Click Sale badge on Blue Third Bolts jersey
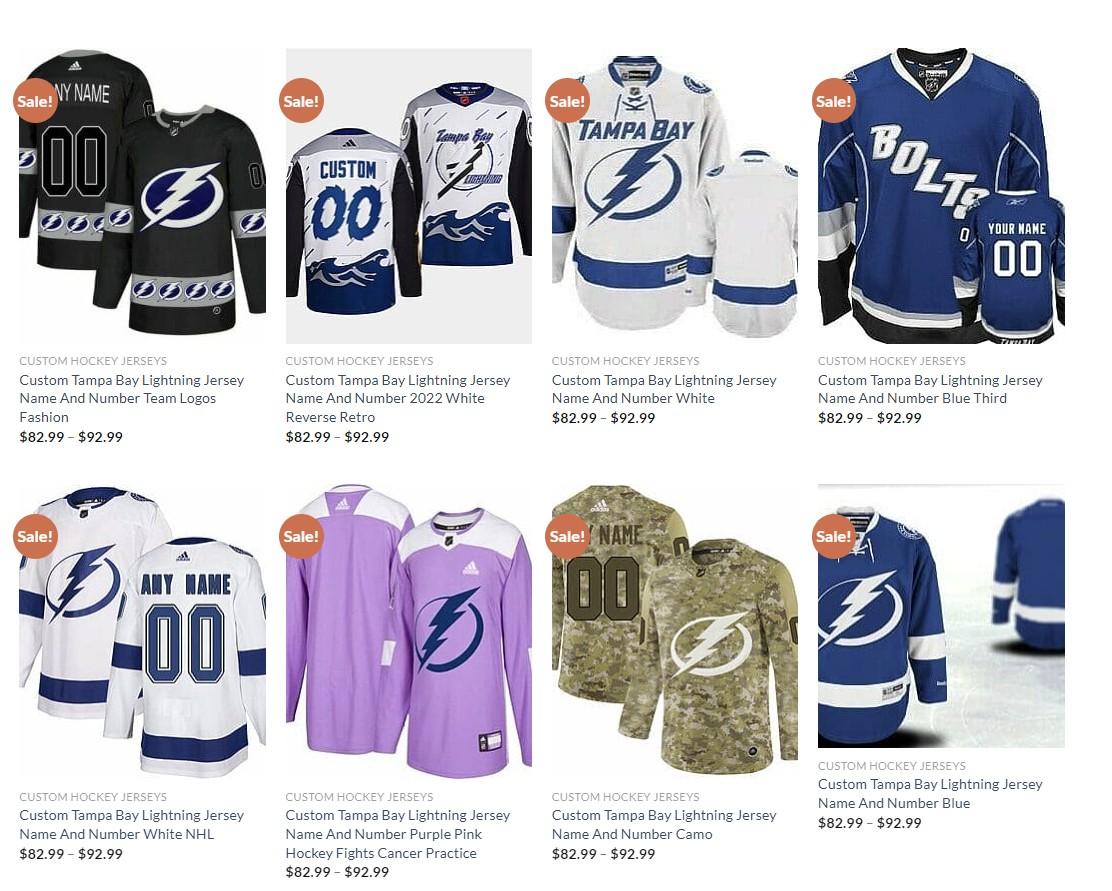Viewport: 1112px width, 891px height. 833,100
